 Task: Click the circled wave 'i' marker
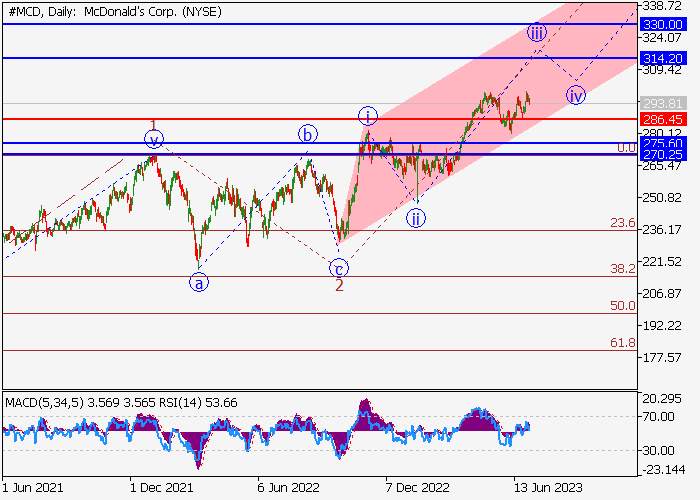[x=368, y=117]
